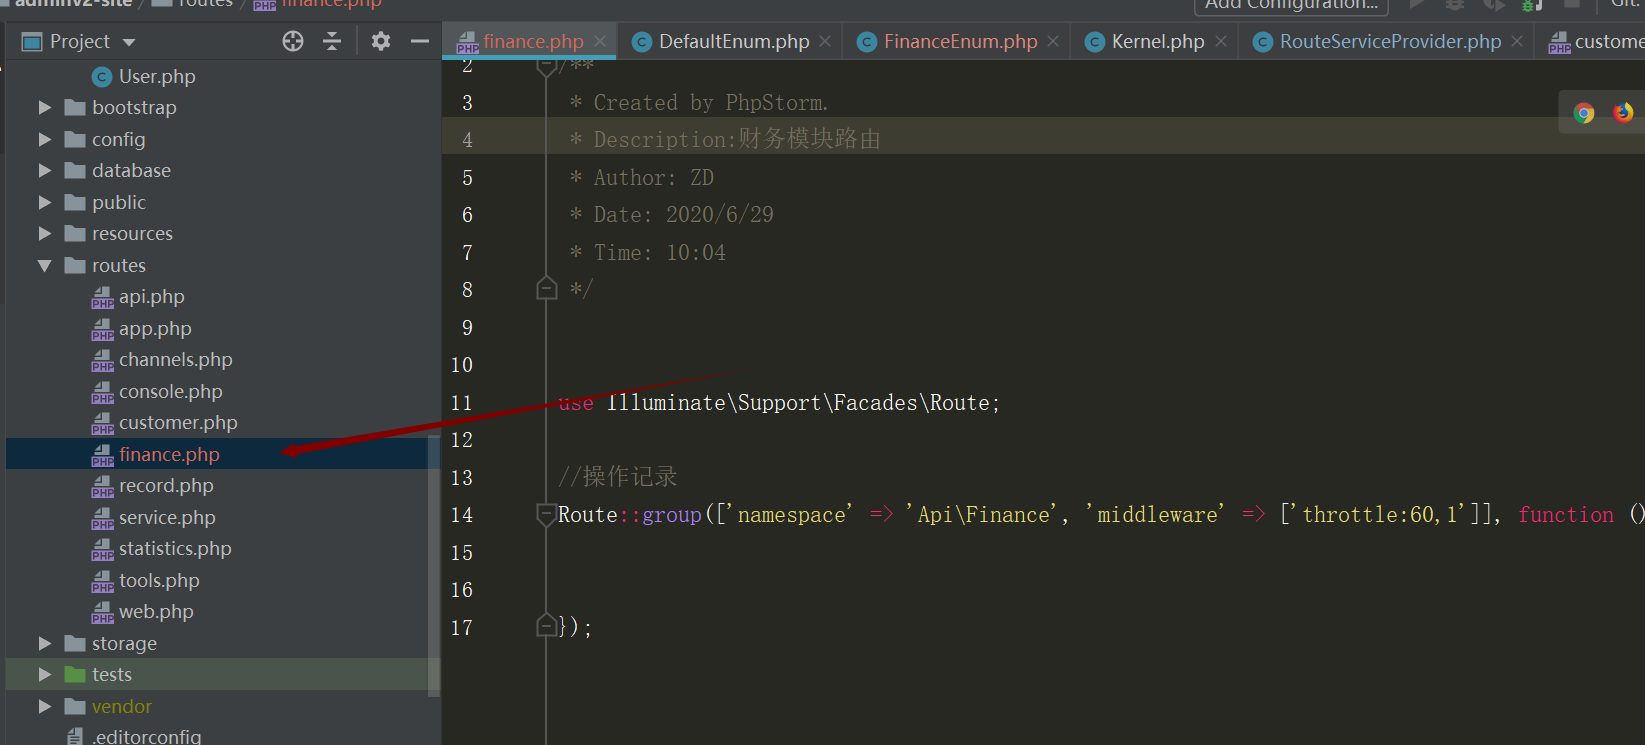The image size is (1645, 745).
Task: Click the collapse all icon in Project panel
Action: [332, 41]
